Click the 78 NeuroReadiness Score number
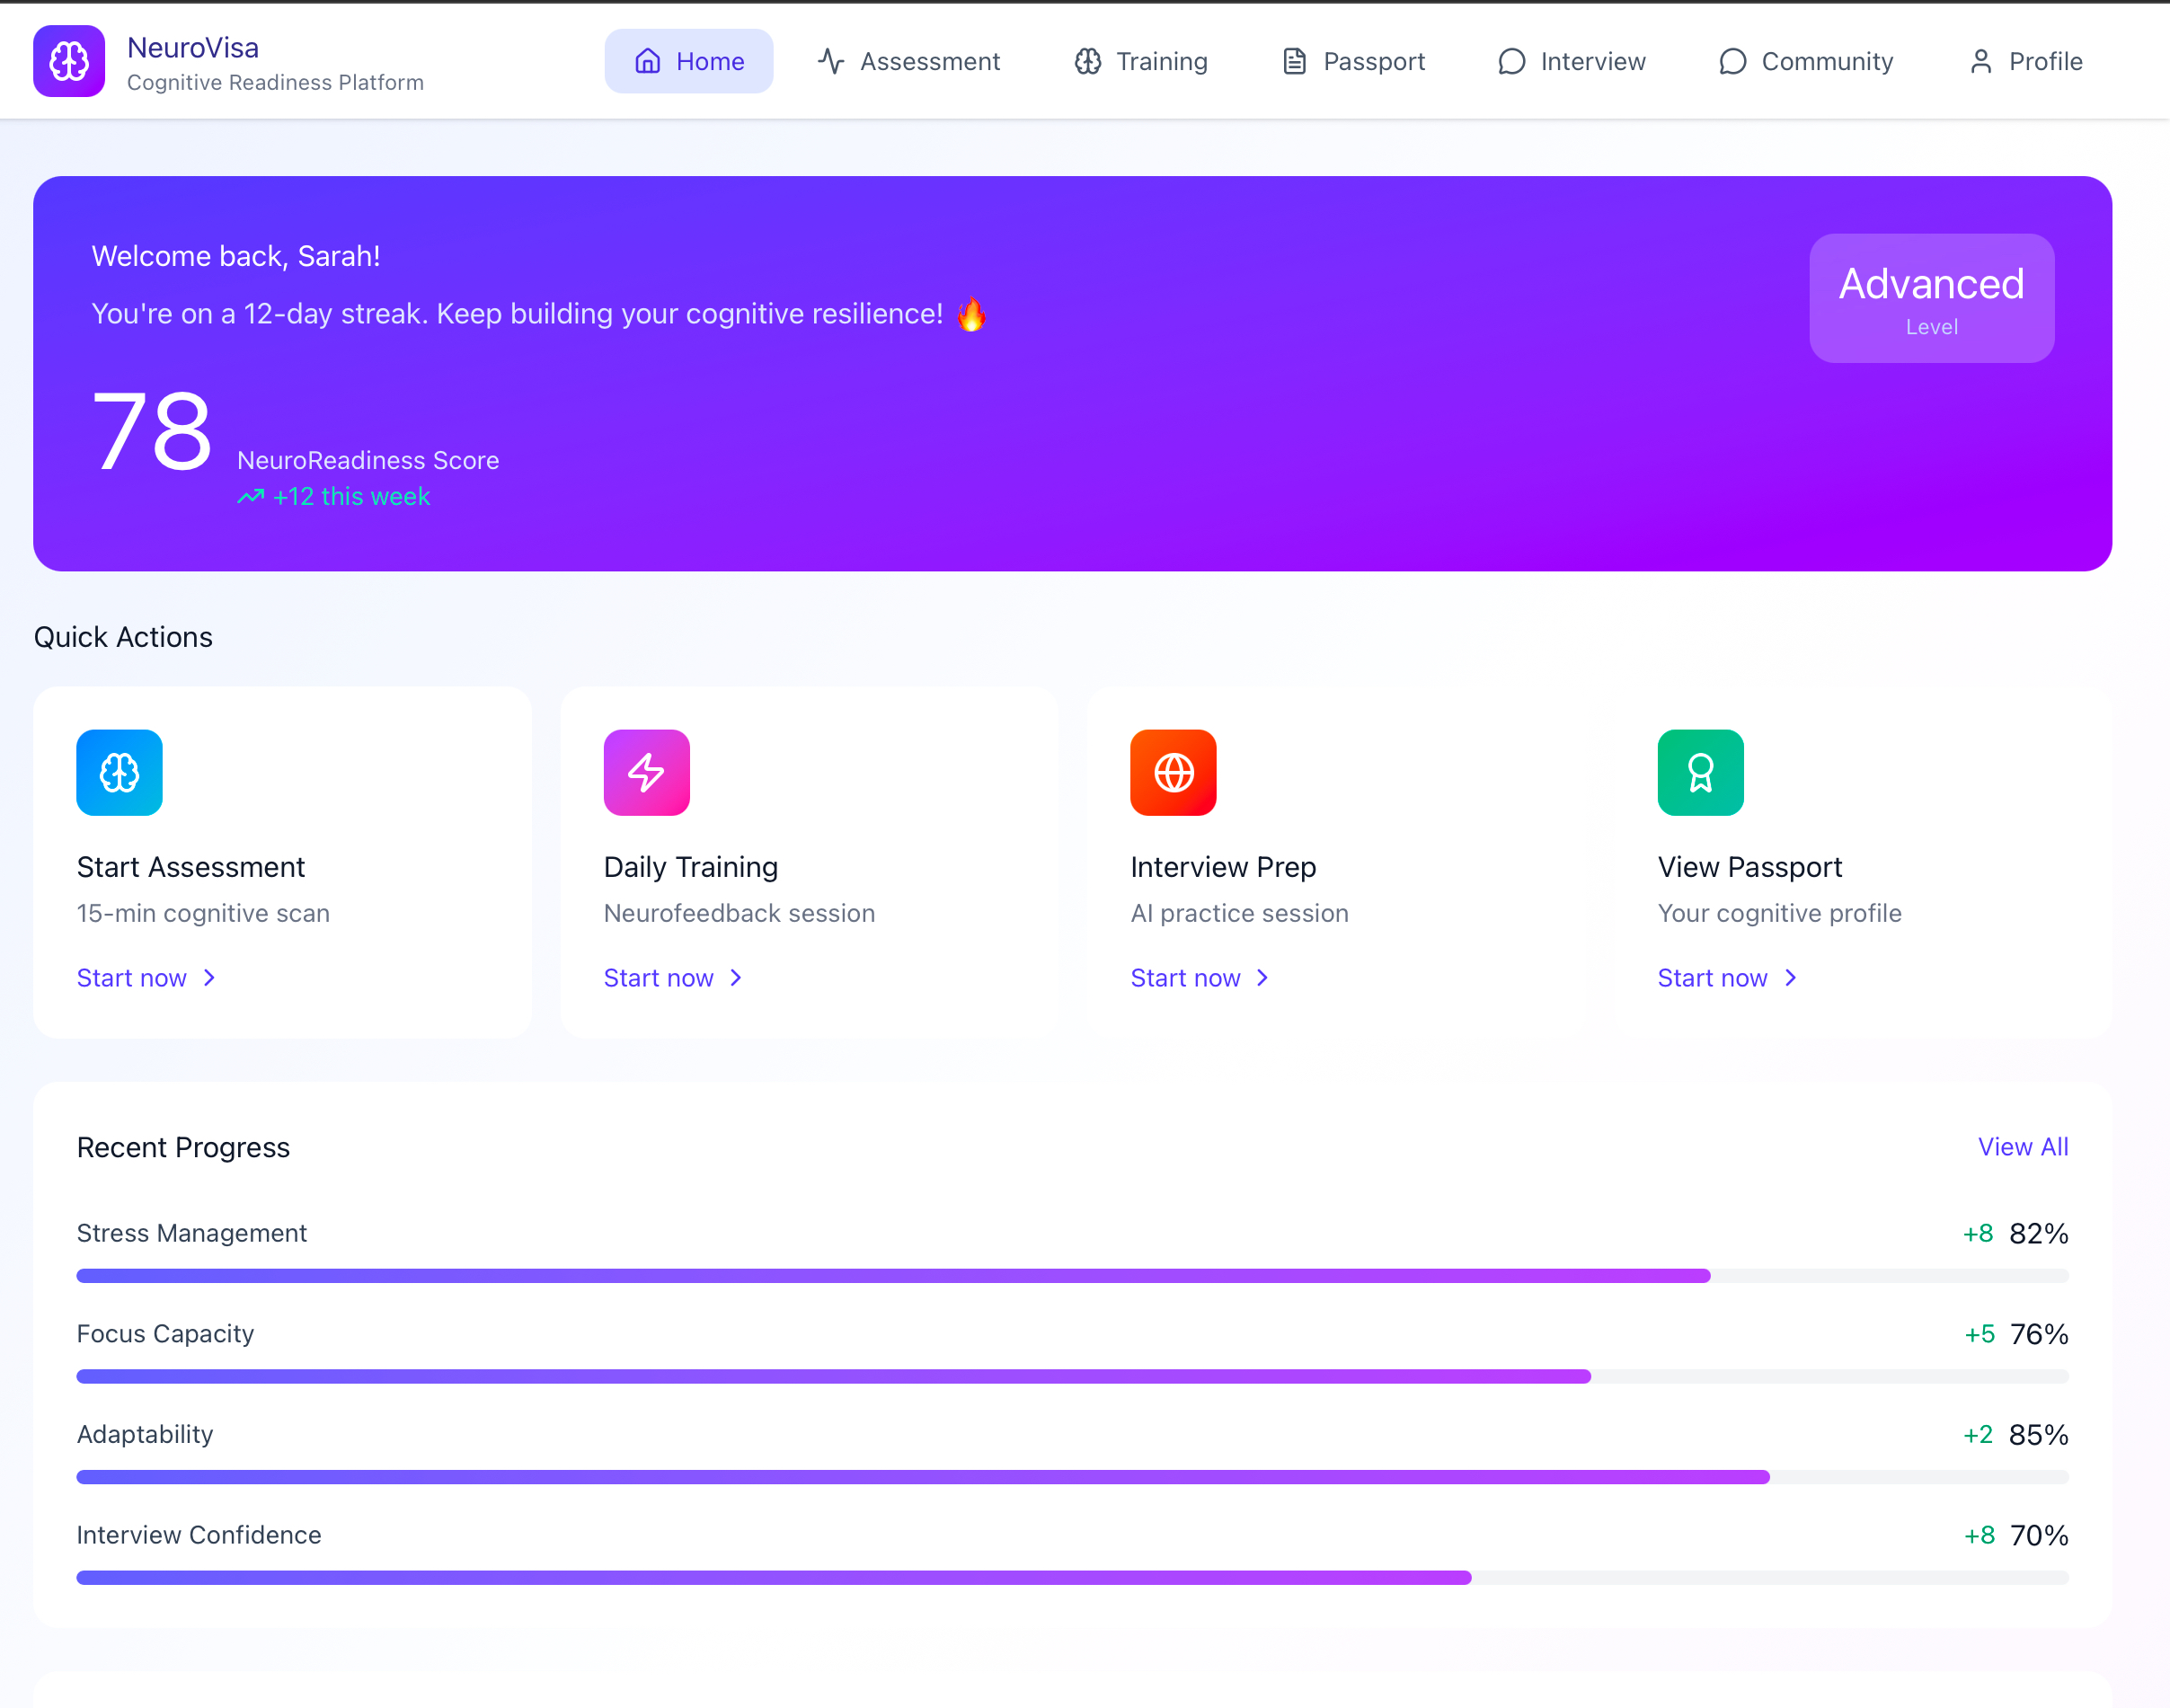Viewport: 2170px width, 1708px height. point(152,432)
